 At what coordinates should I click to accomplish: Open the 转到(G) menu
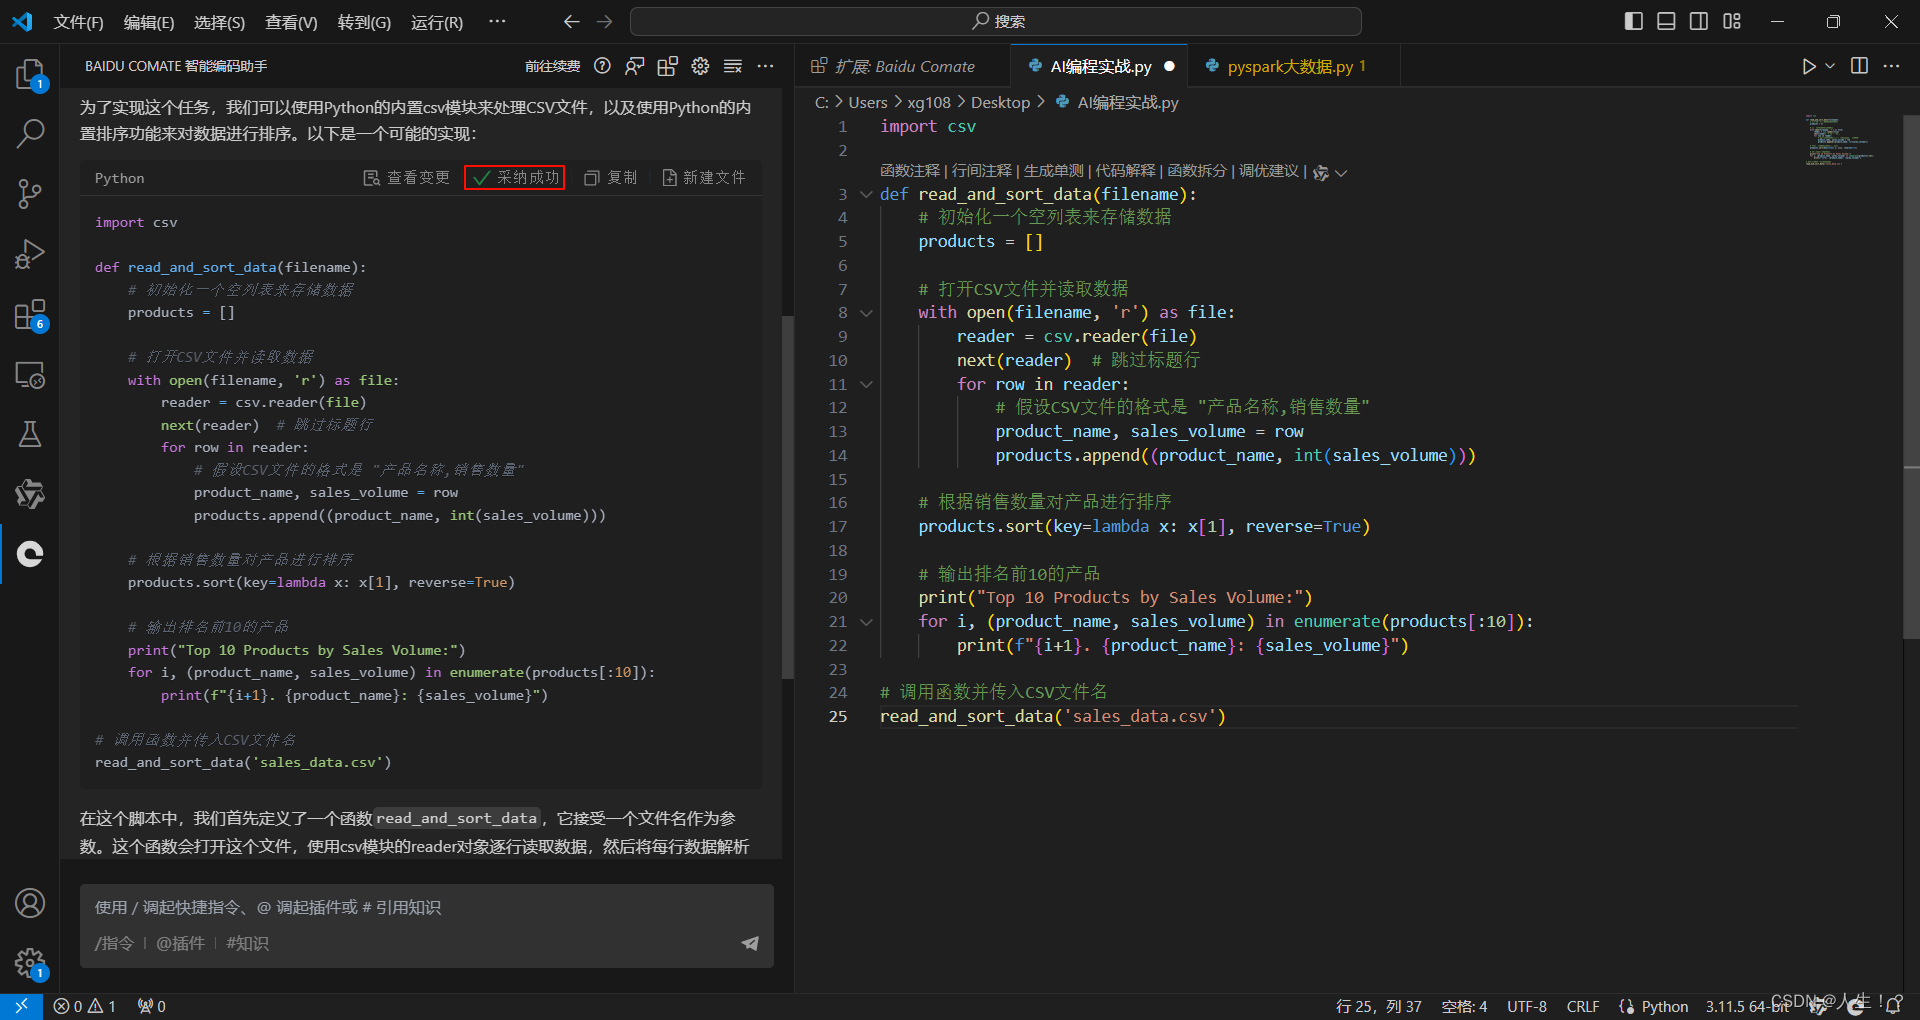click(x=364, y=22)
